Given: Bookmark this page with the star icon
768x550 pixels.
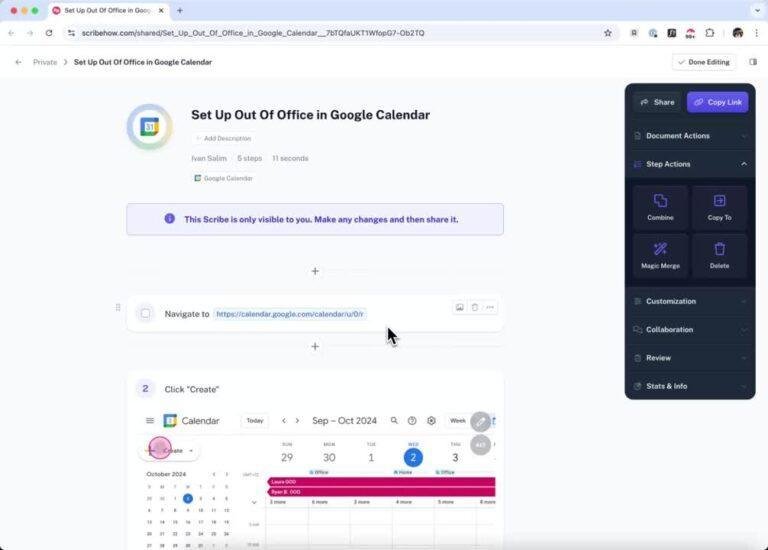Looking at the screenshot, I should point(608,33).
